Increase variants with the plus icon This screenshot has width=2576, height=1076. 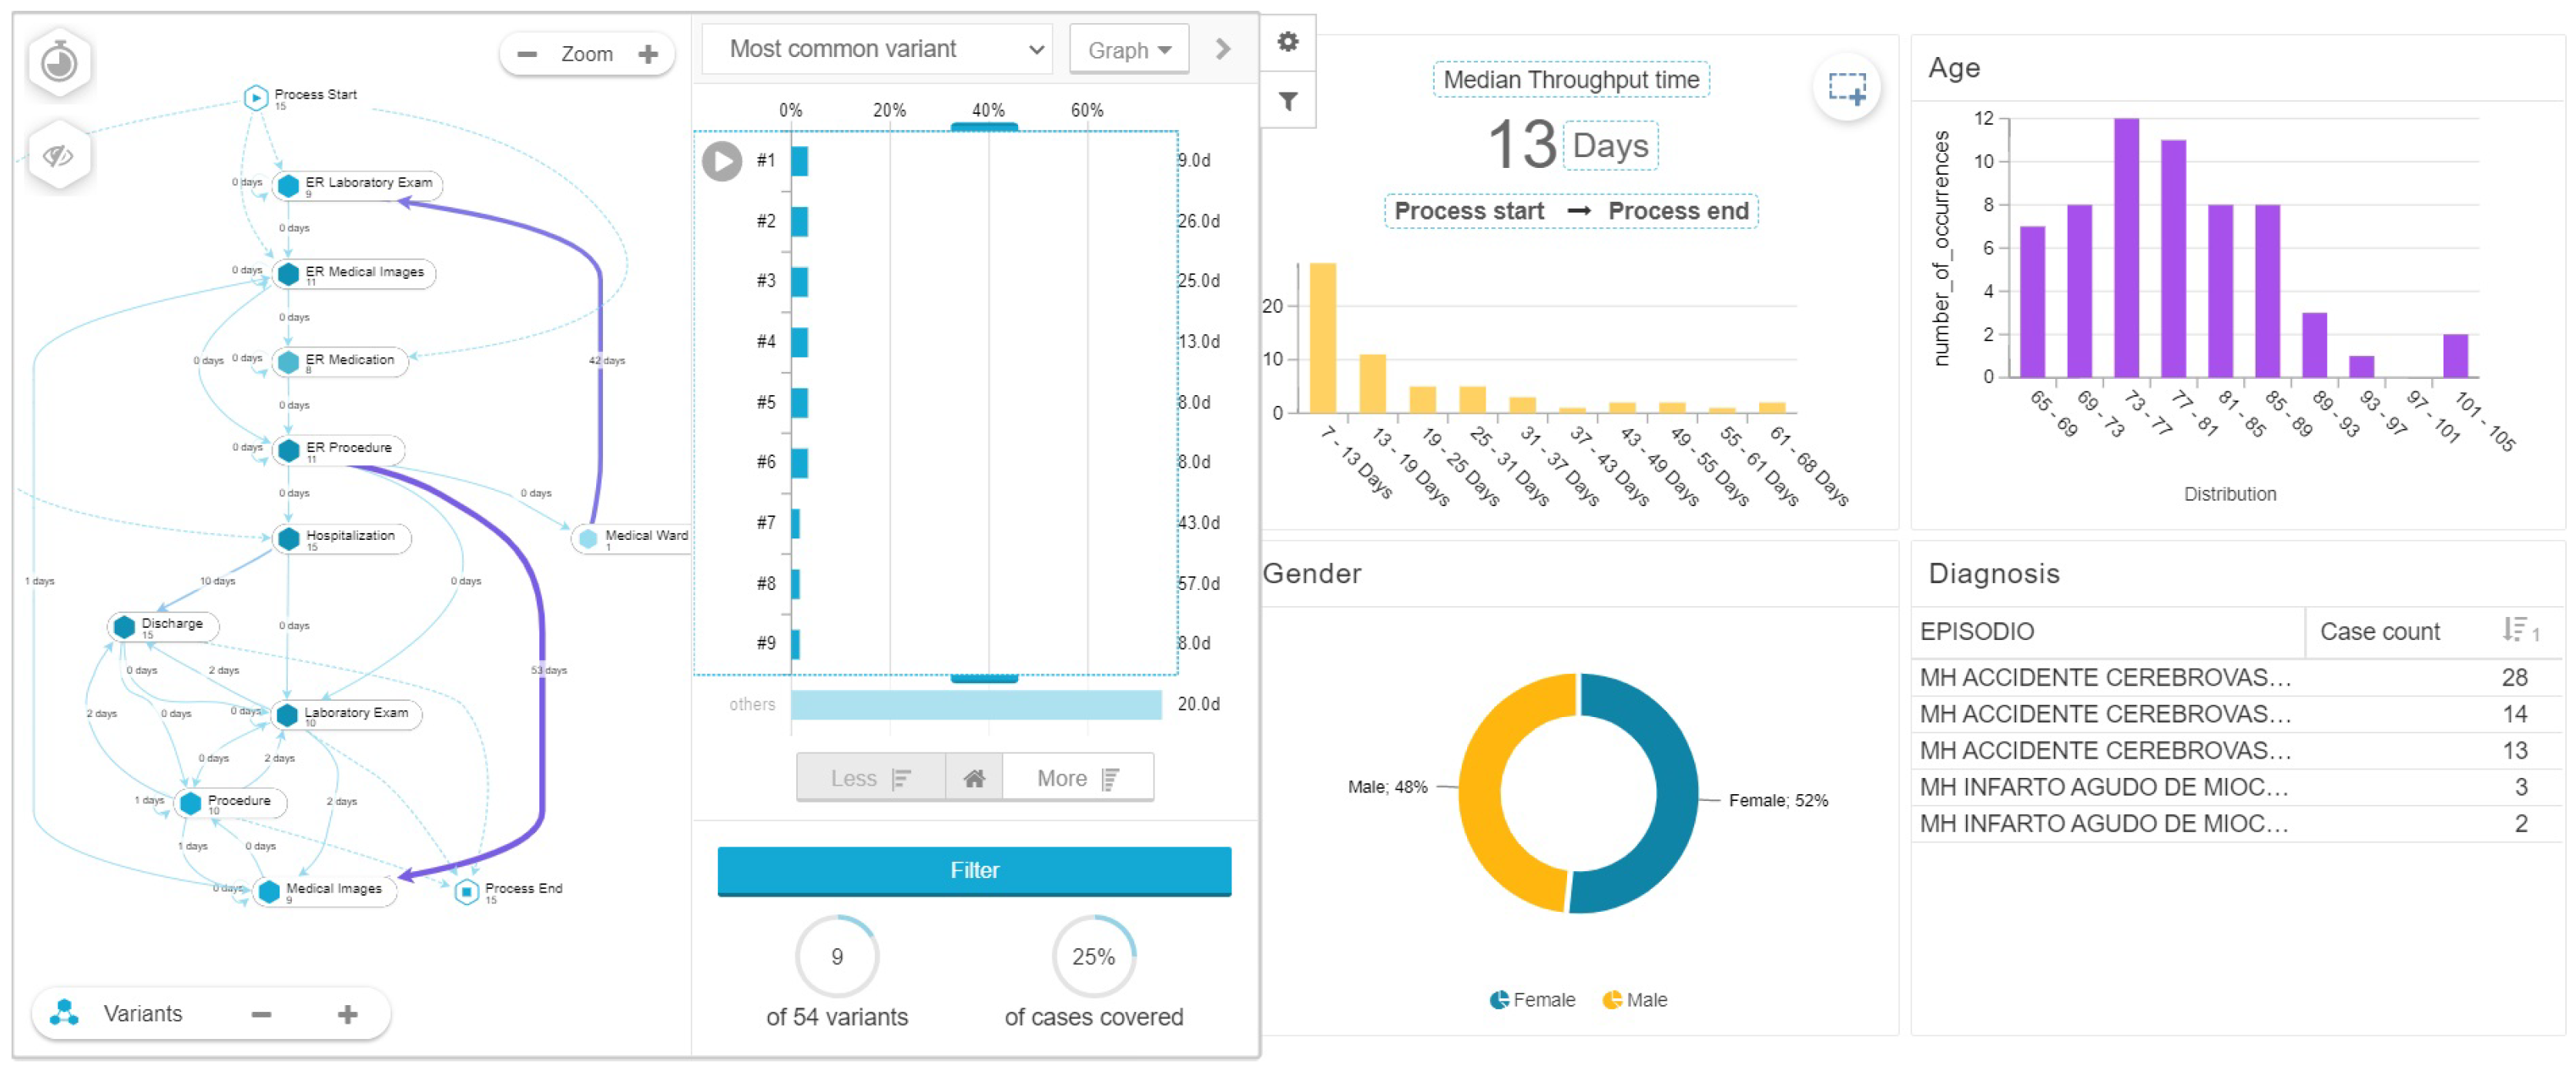(x=347, y=1014)
